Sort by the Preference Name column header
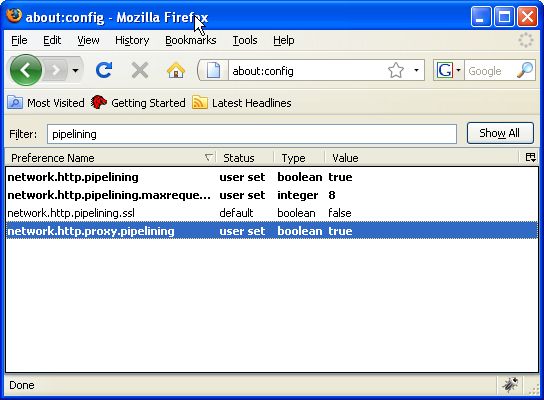544x400 pixels. [x=110, y=158]
